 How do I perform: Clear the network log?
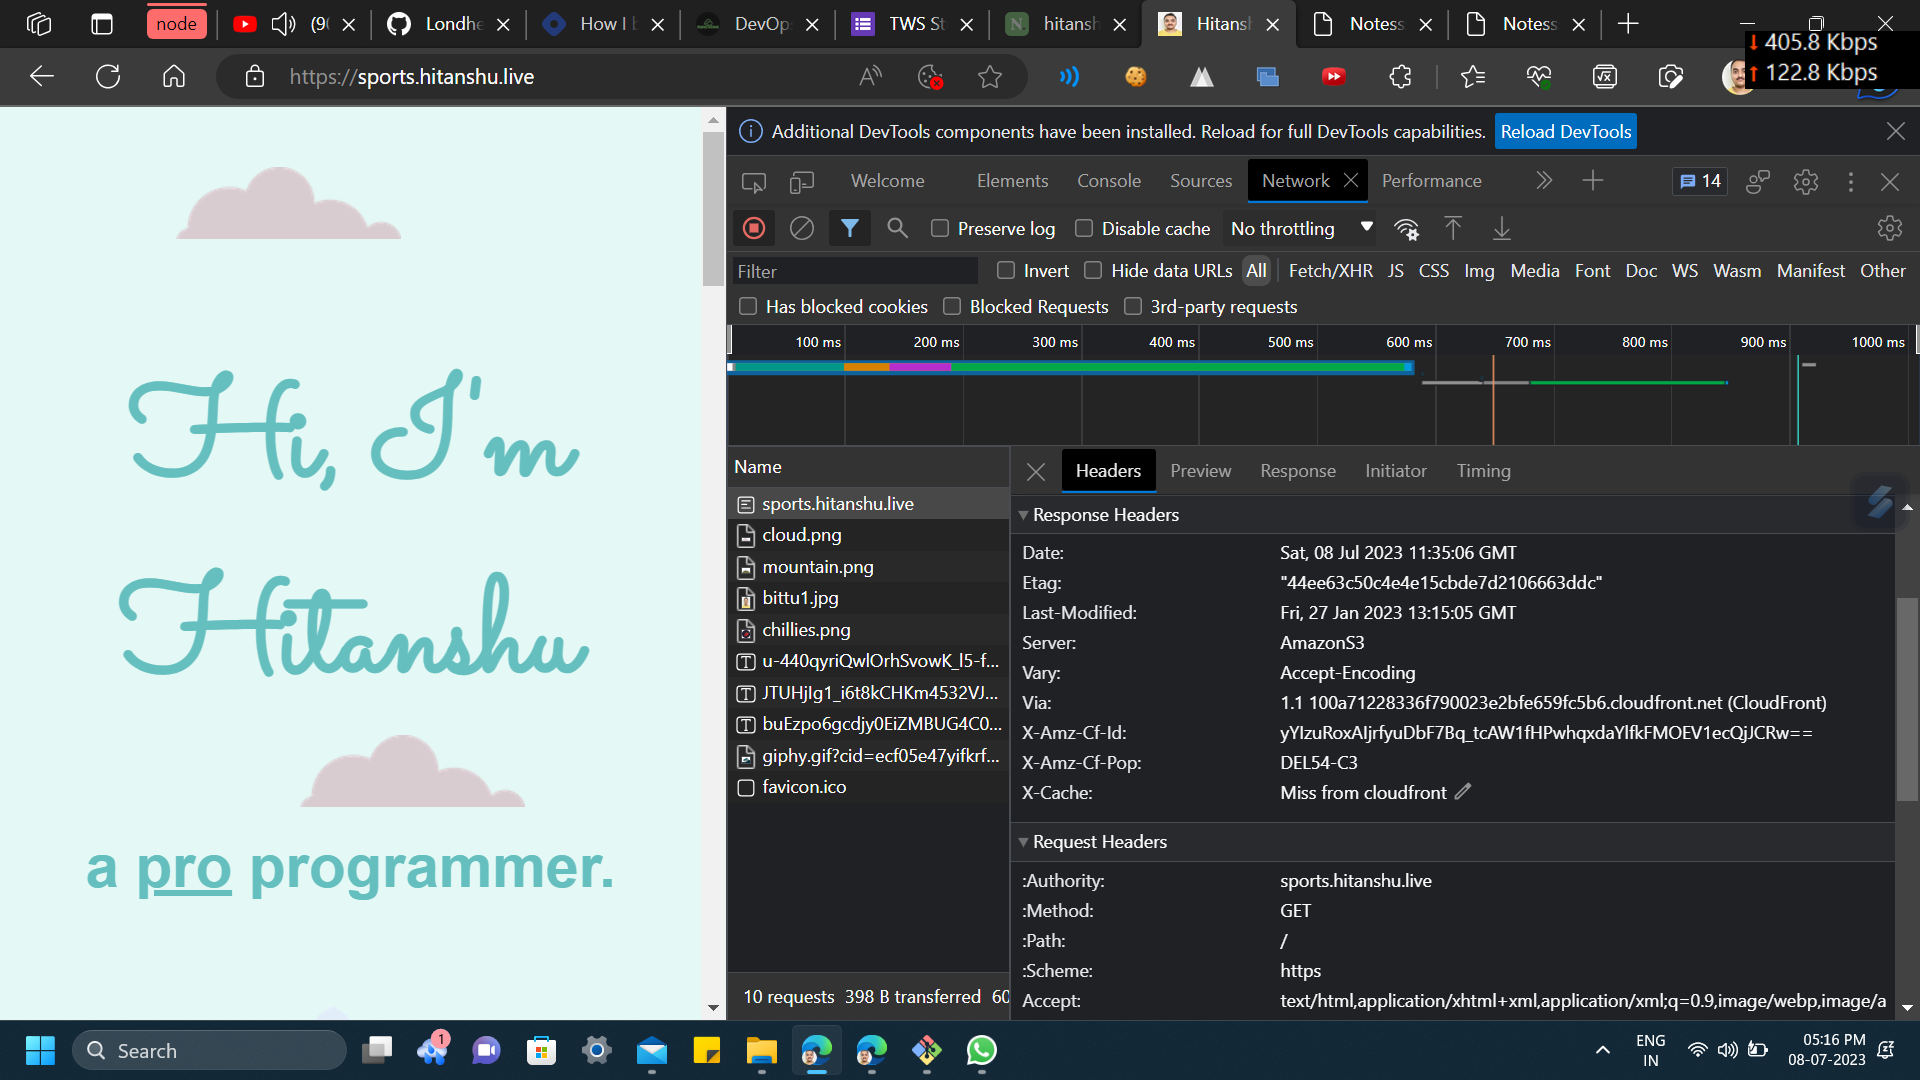802,229
